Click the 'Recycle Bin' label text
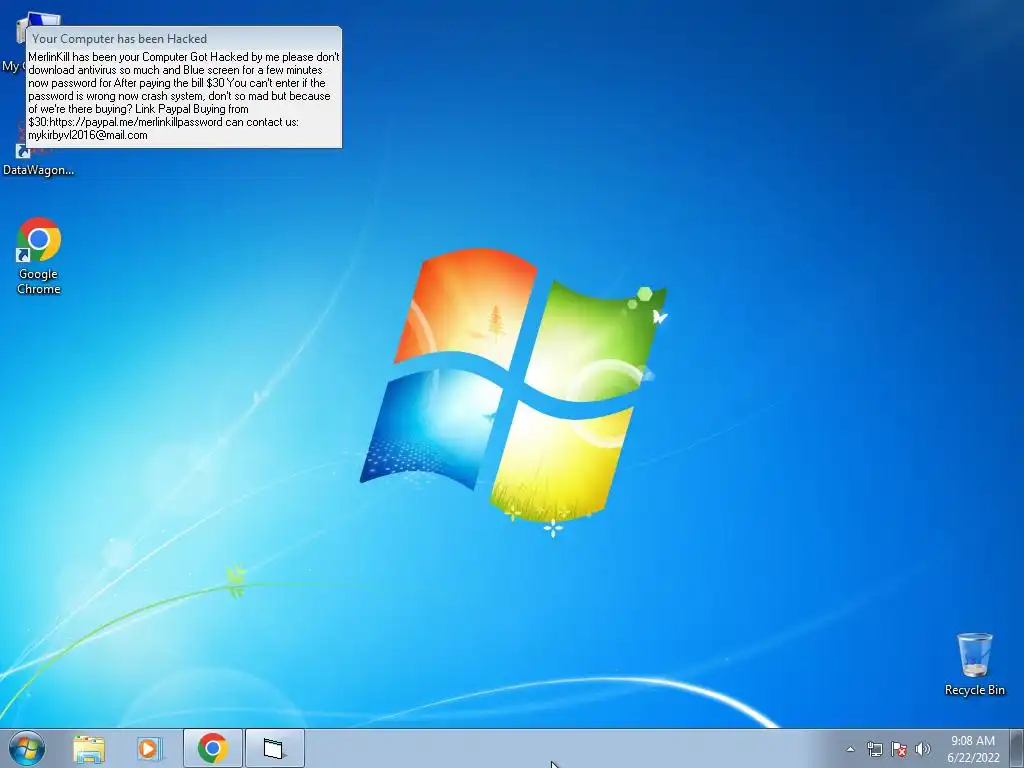 click(x=974, y=690)
